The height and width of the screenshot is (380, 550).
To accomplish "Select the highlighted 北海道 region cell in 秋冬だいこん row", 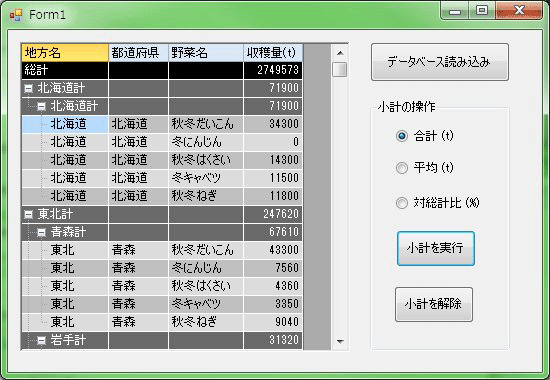I will [x=65, y=124].
